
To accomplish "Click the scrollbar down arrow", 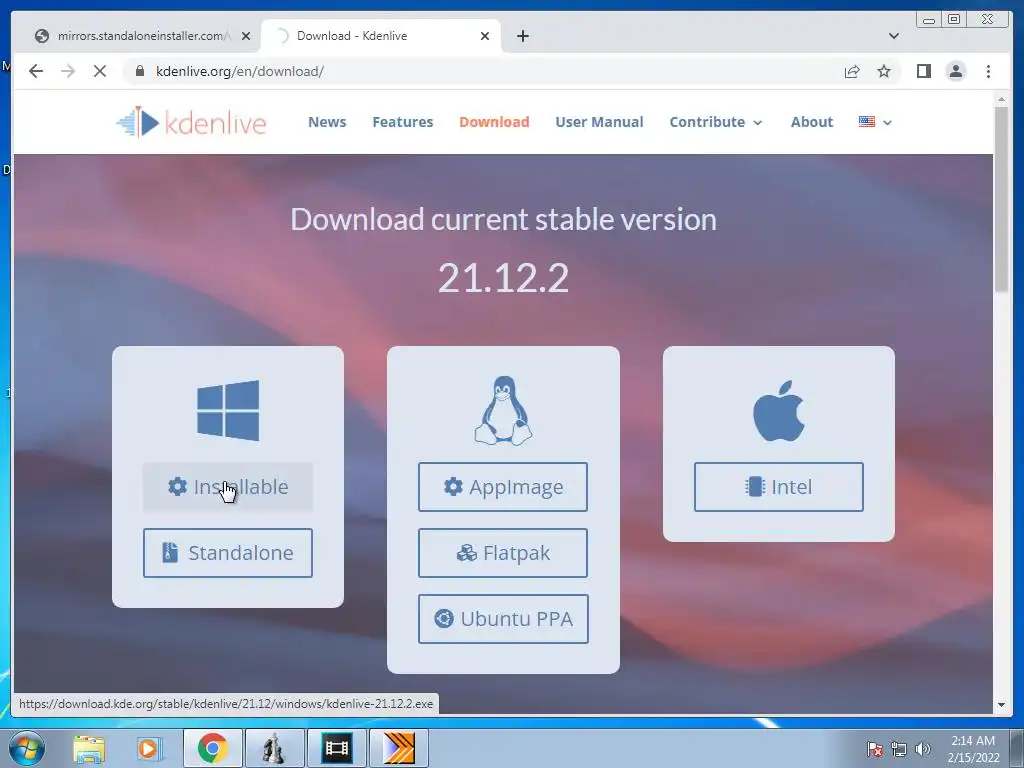I will pos(1001,705).
